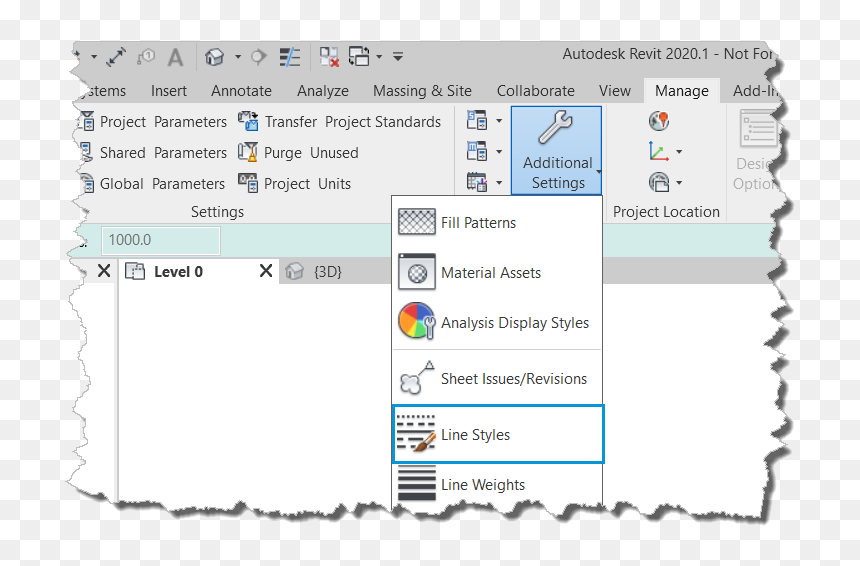860x566 pixels.
Task: Close the Level 0 view tab
Action: point(266,270)
